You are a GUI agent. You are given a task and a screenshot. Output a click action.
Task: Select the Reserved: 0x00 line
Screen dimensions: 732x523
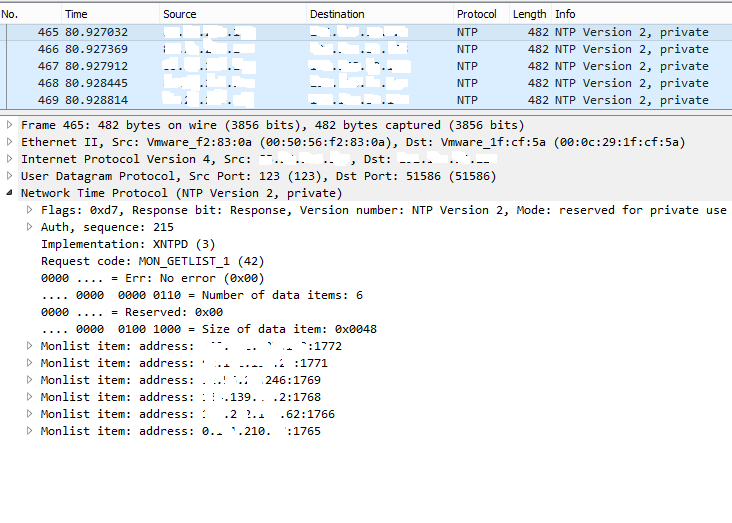[132, 312]
